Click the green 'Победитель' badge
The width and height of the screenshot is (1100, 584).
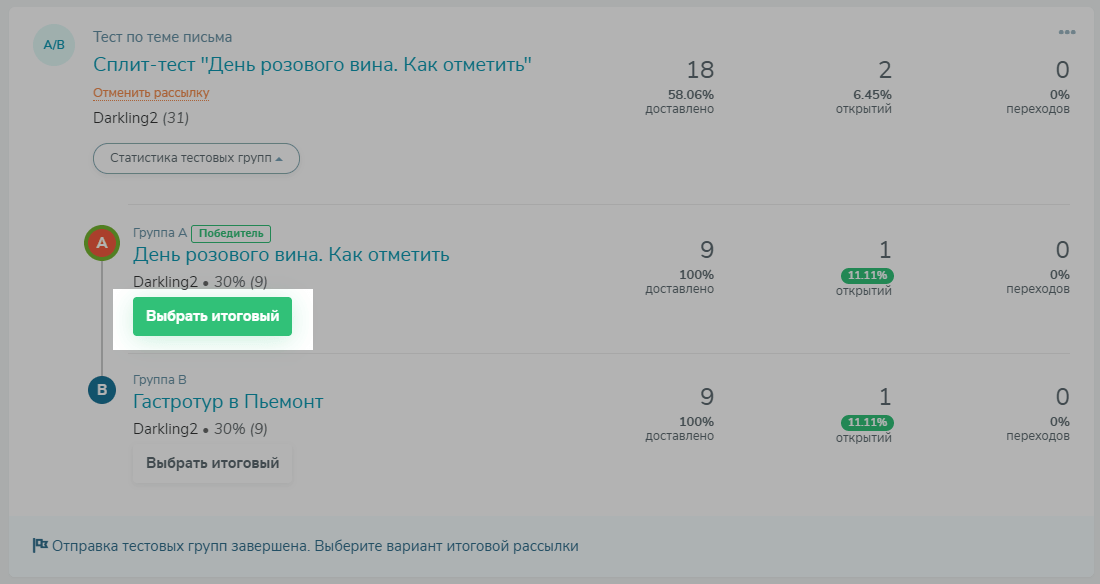(231, 233)
